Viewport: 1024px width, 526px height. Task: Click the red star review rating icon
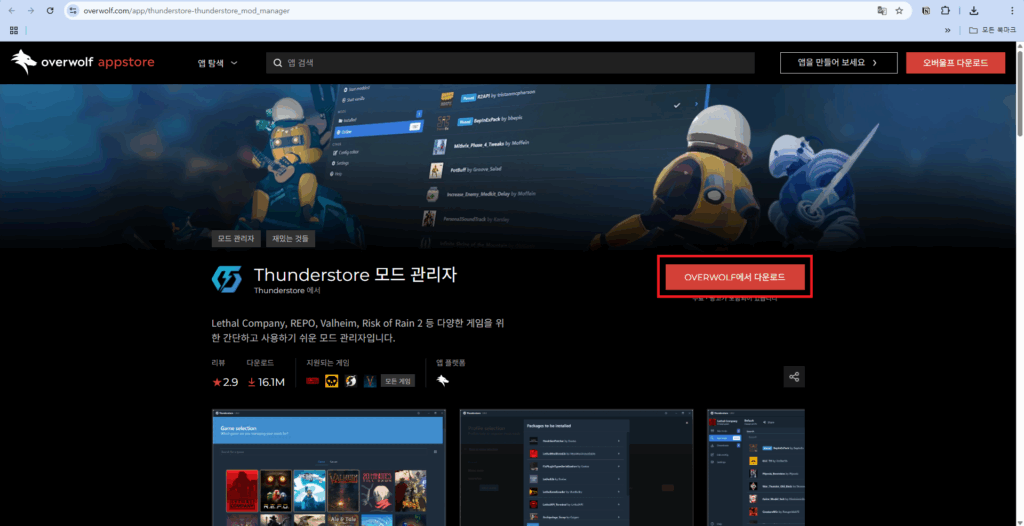217,382
